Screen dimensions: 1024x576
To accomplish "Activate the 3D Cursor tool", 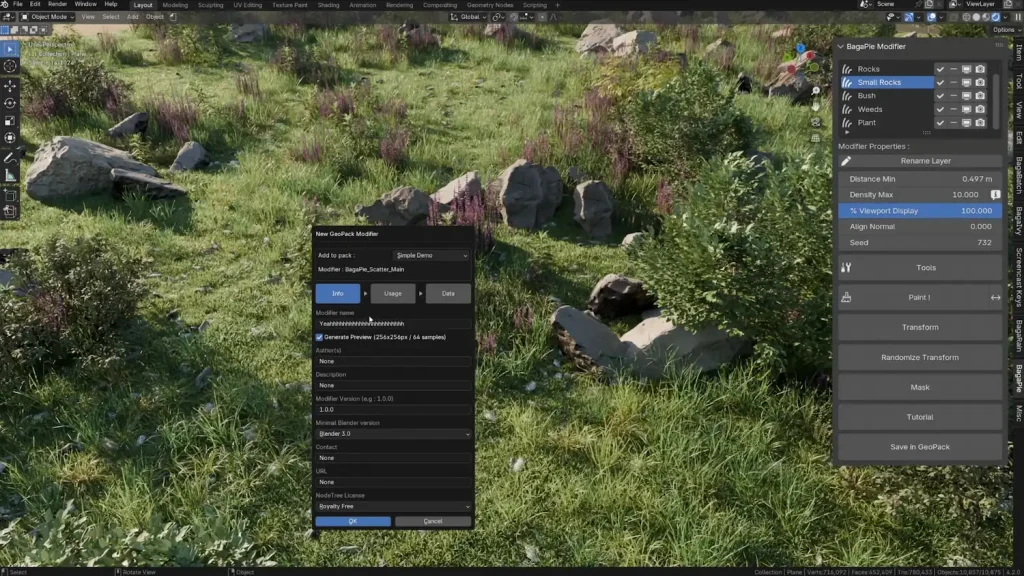I will (x=10, y=66).
